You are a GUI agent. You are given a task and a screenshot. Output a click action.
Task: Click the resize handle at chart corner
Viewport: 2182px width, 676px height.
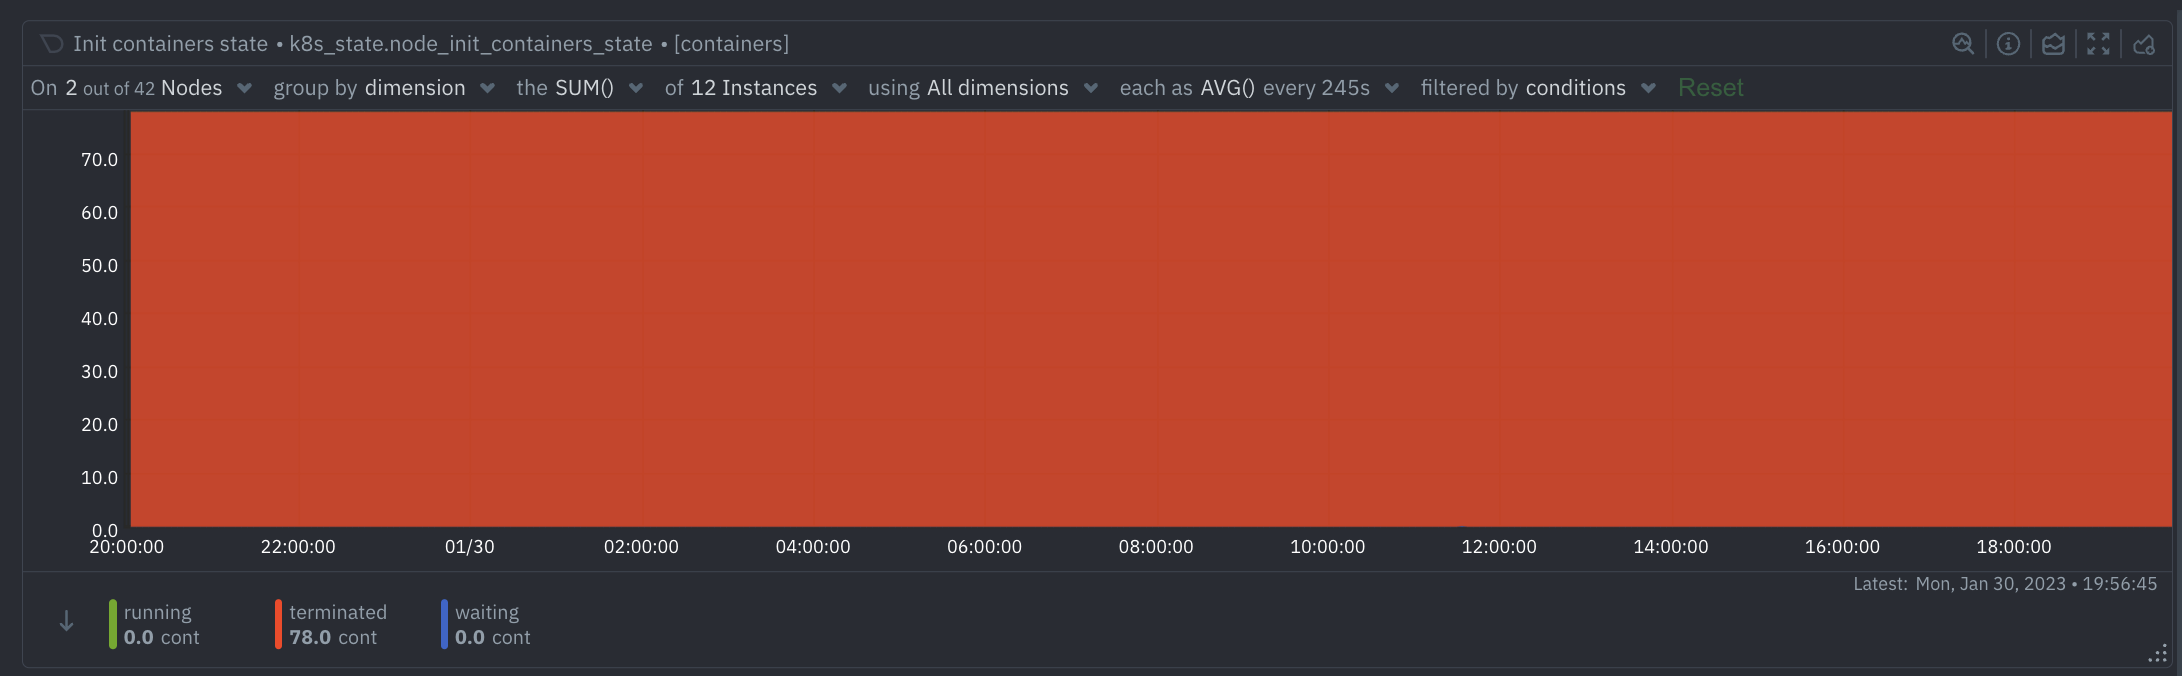pos(2158,654)
